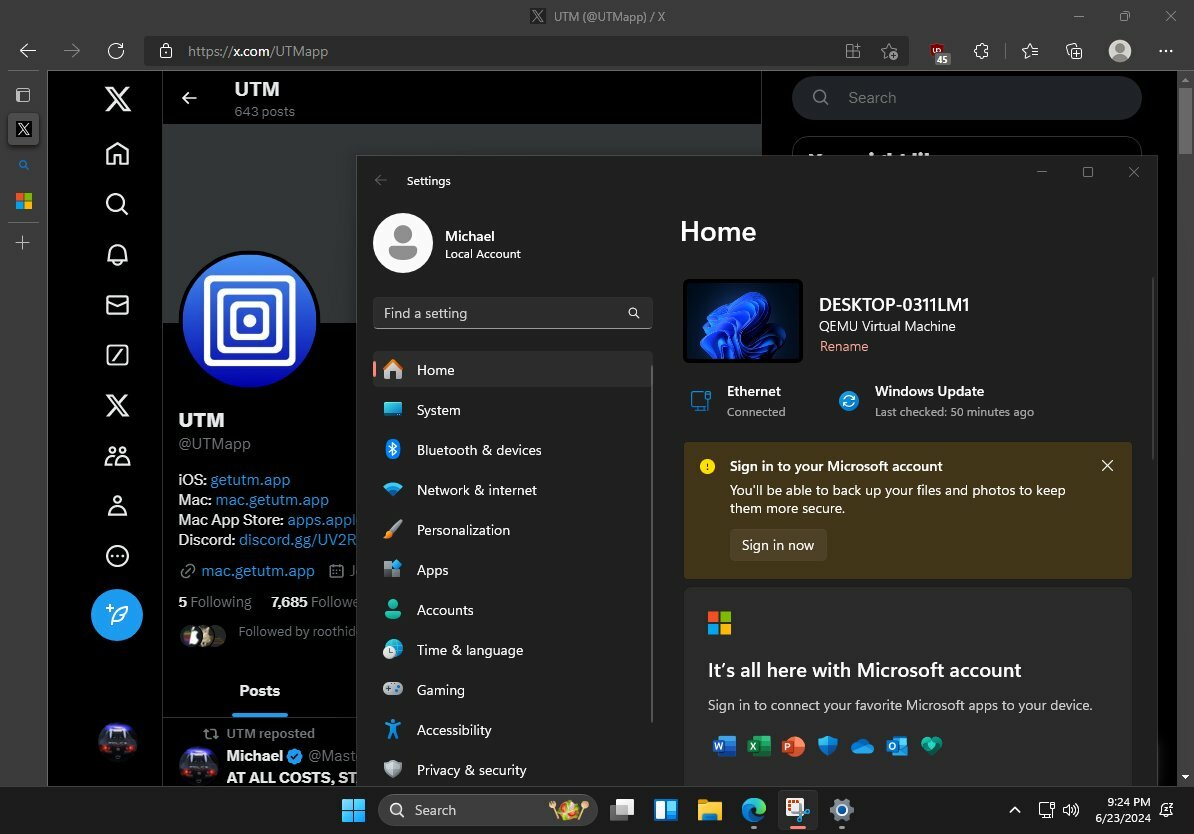1194x834 pixels.
Task: Open Edge tab actions menu icon
Action: pos(23,95)
